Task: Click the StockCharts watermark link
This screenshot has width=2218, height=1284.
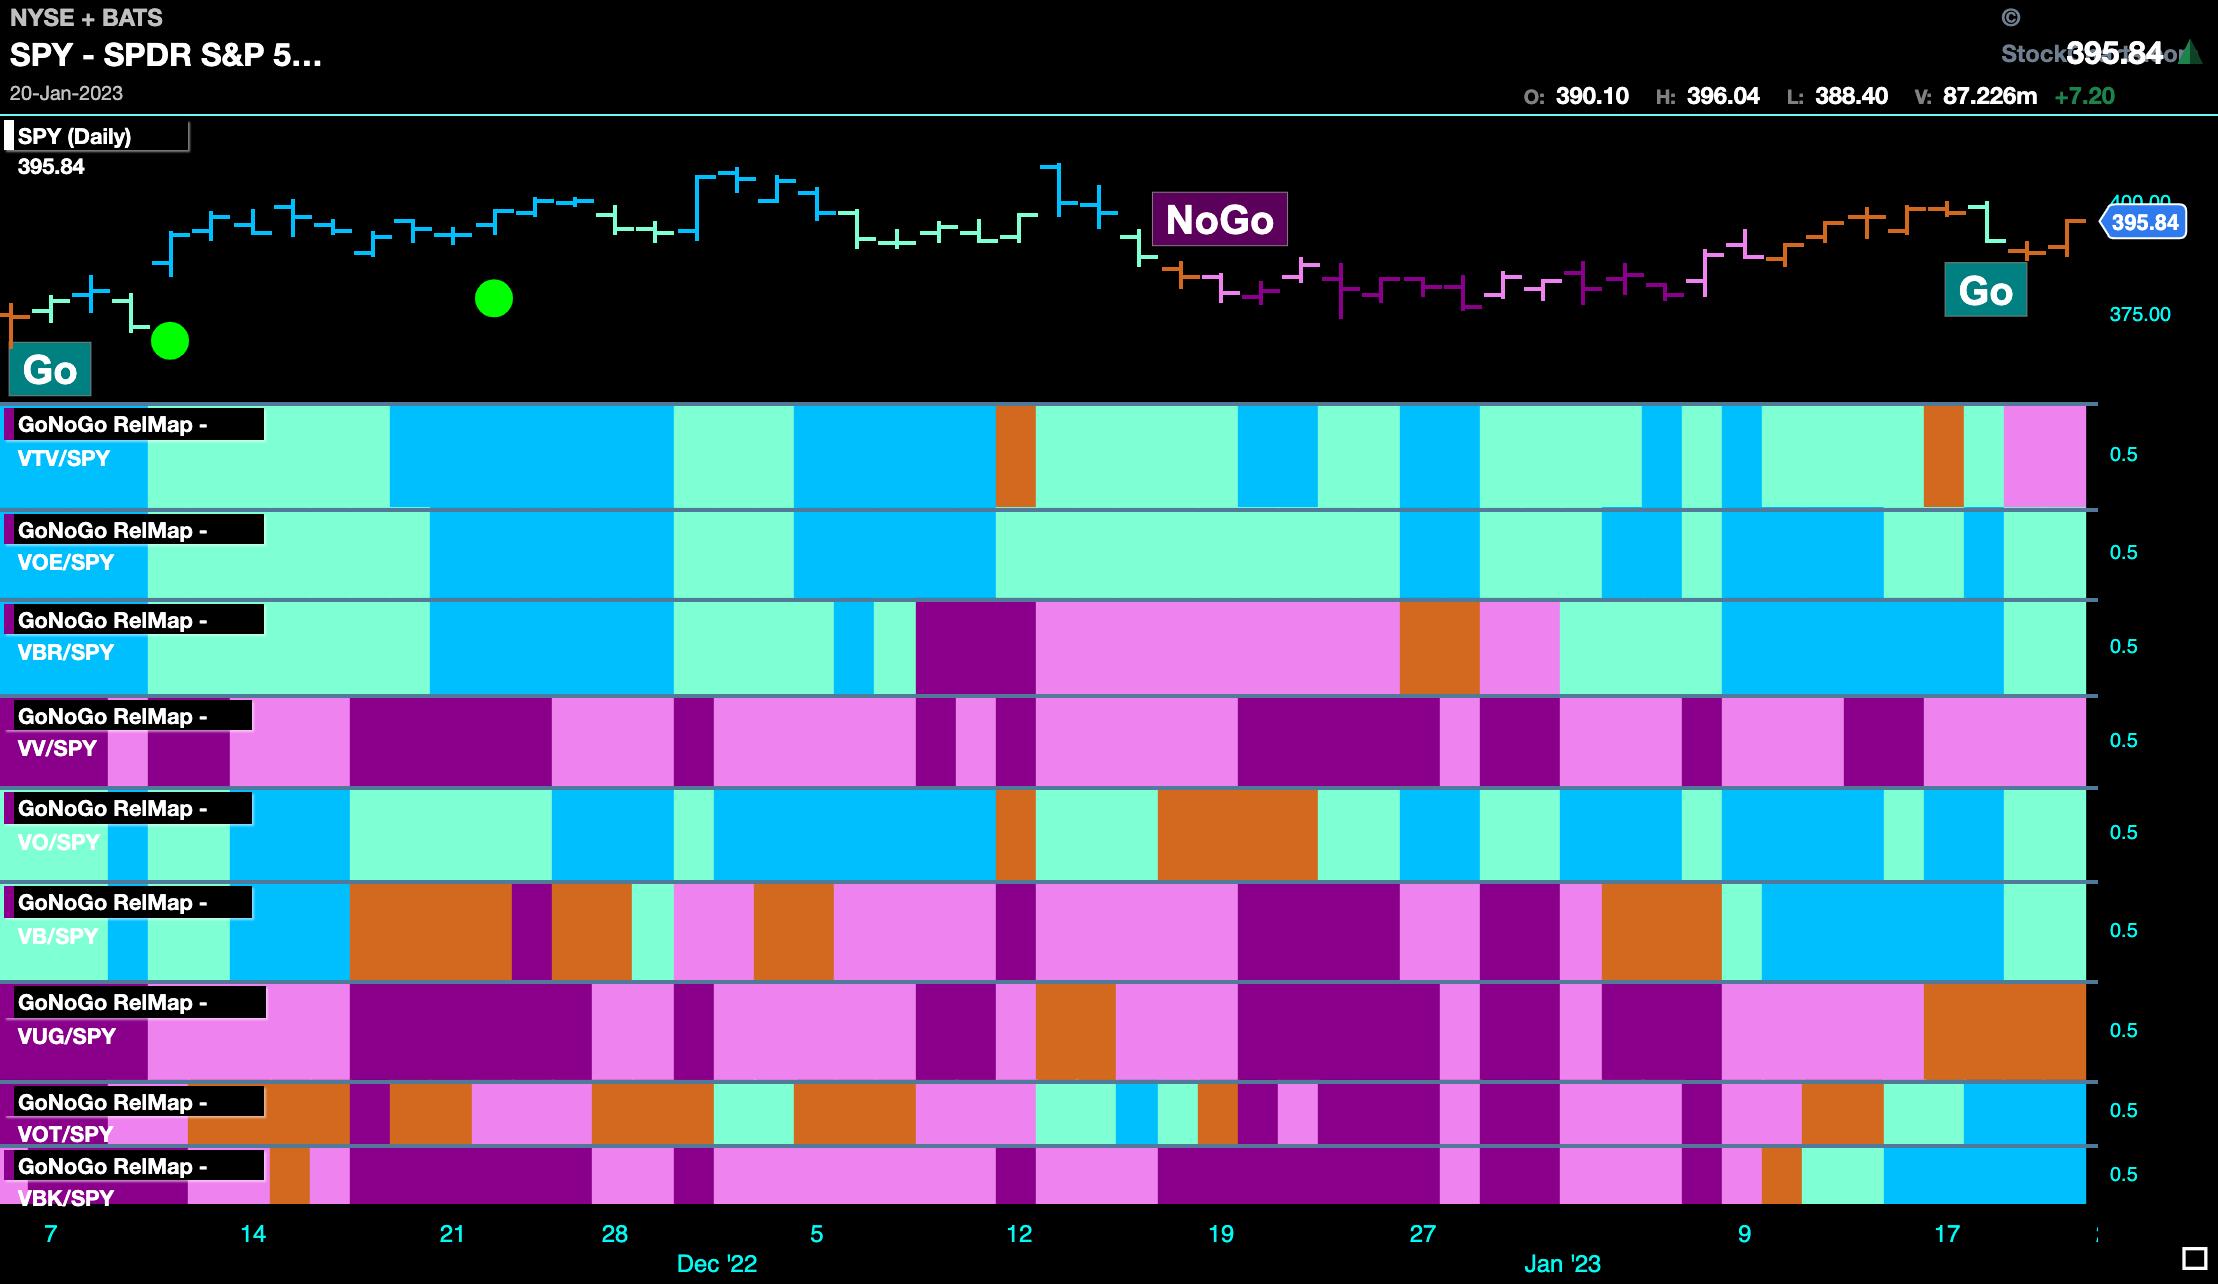Action: click(2034, 54)
